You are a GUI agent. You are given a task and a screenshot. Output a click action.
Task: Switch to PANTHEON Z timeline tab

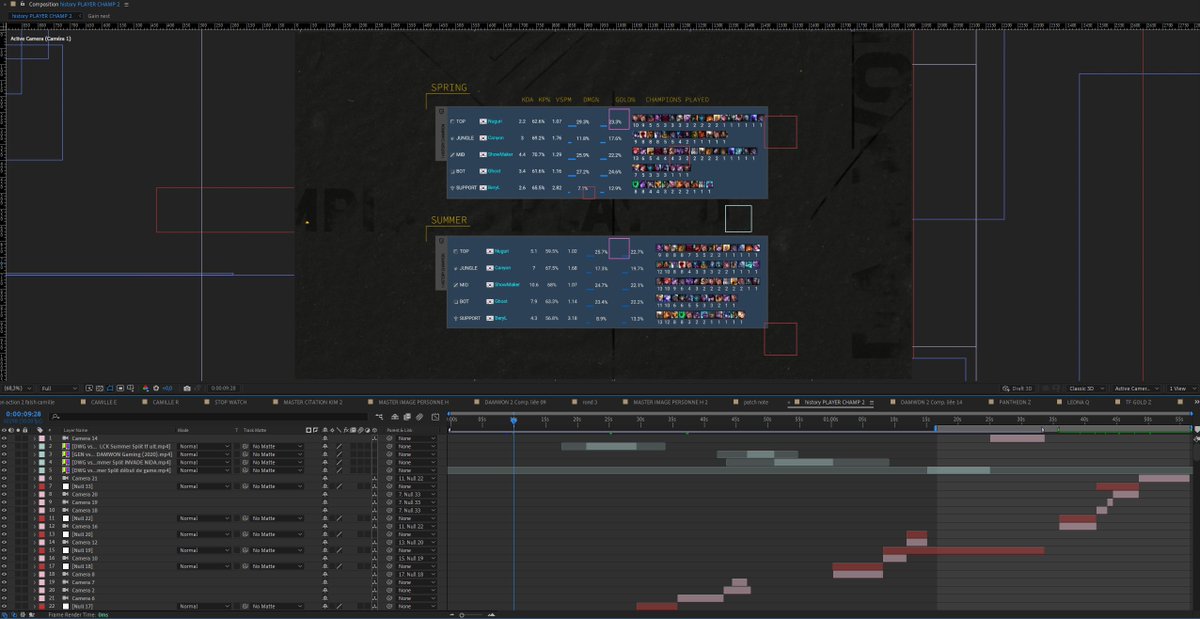tap(1015, 401)
